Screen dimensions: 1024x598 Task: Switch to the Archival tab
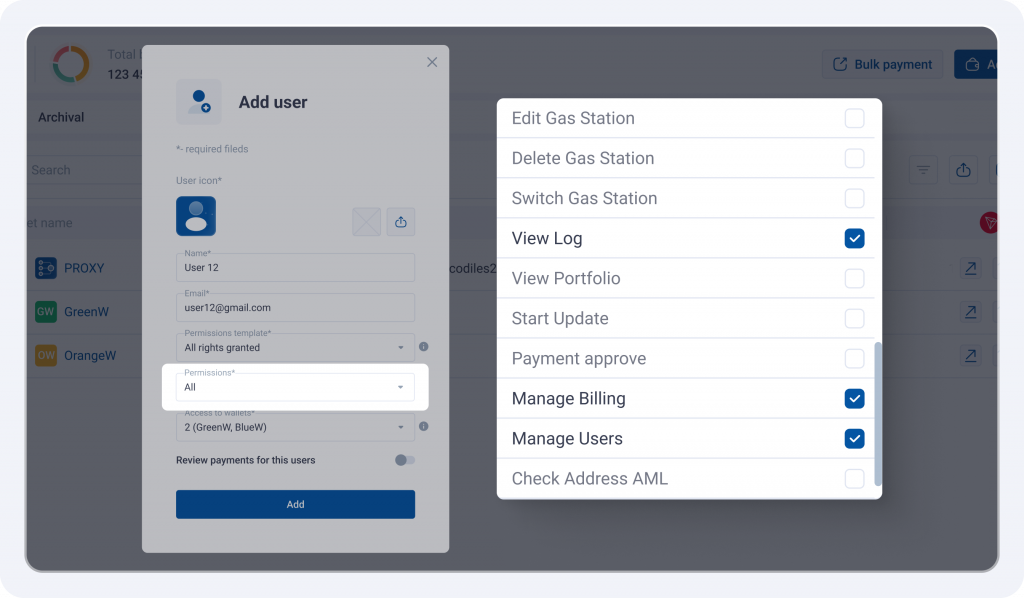[61, 118]
